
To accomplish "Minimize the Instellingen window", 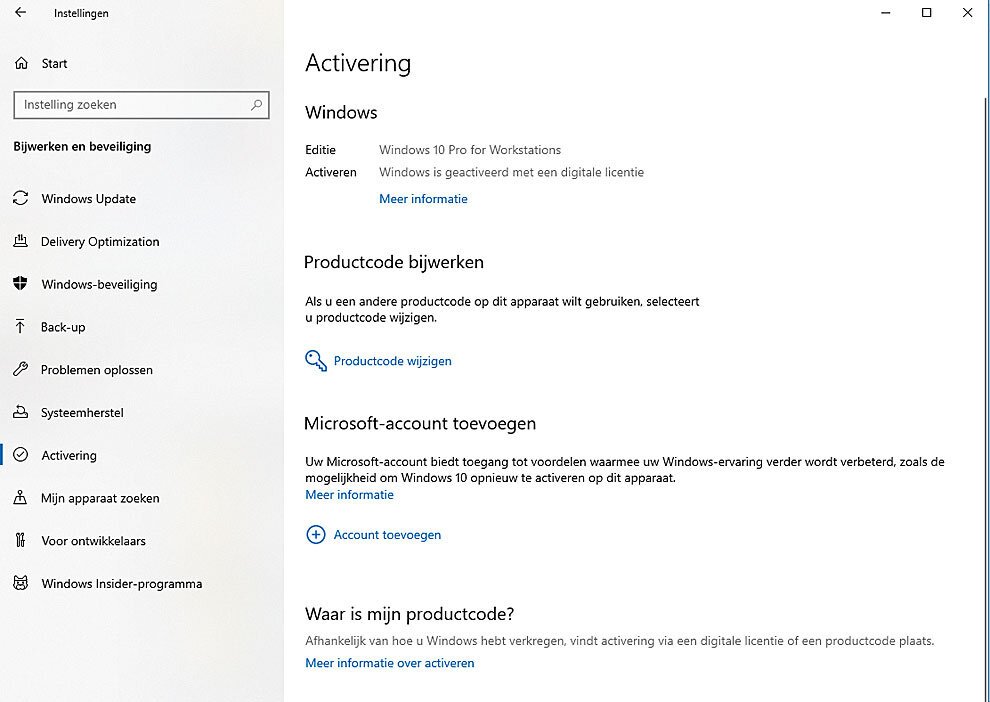I will tap(886, 13).
